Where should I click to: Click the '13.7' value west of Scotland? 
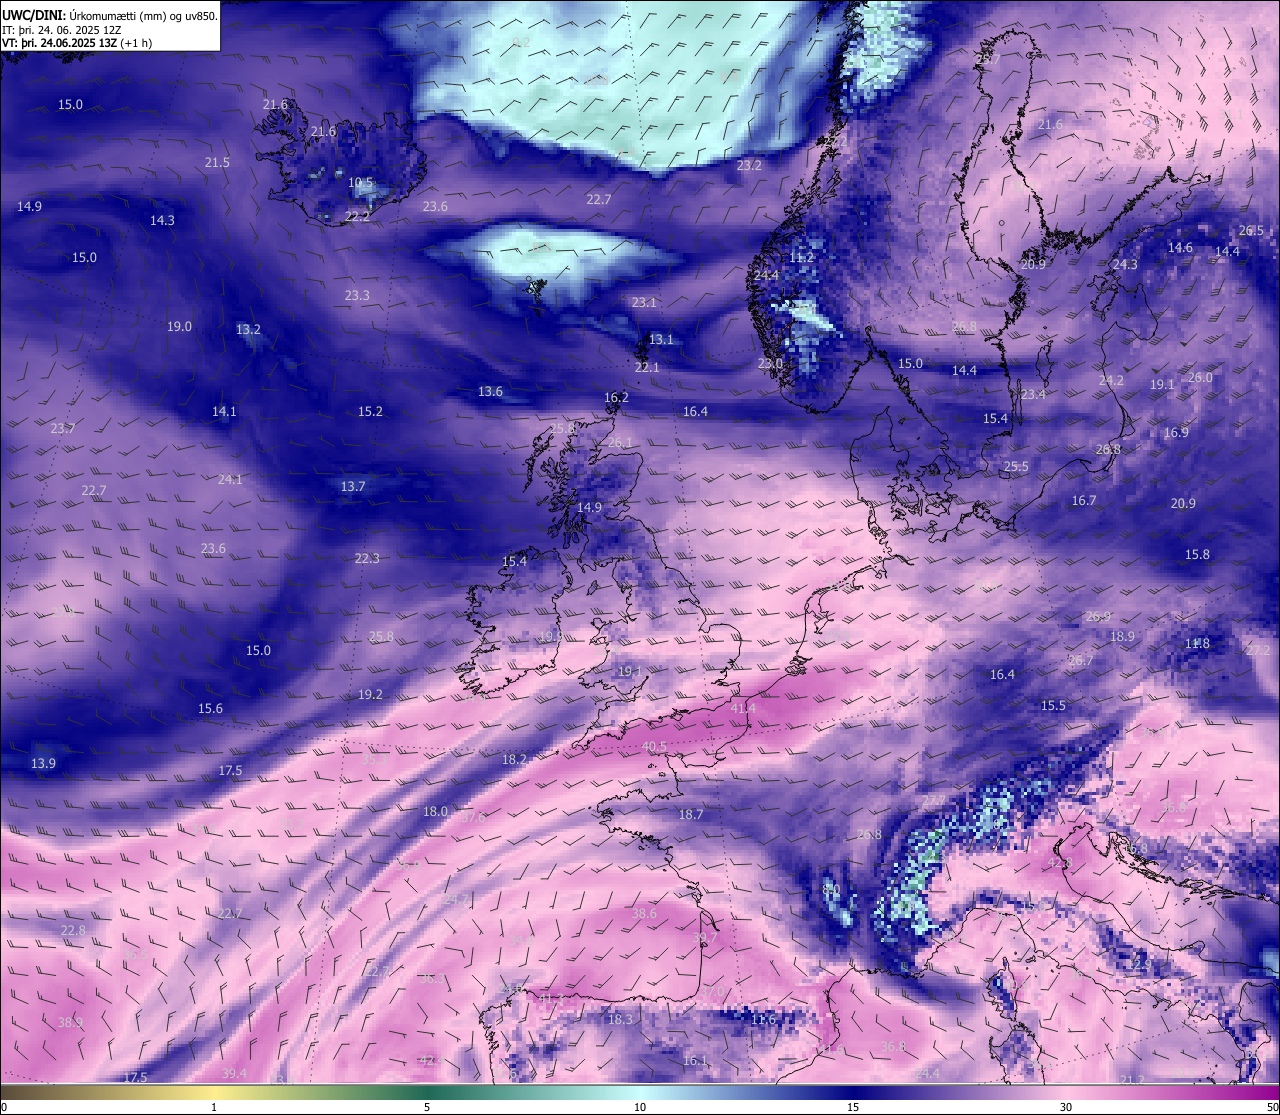pos(353,486)
